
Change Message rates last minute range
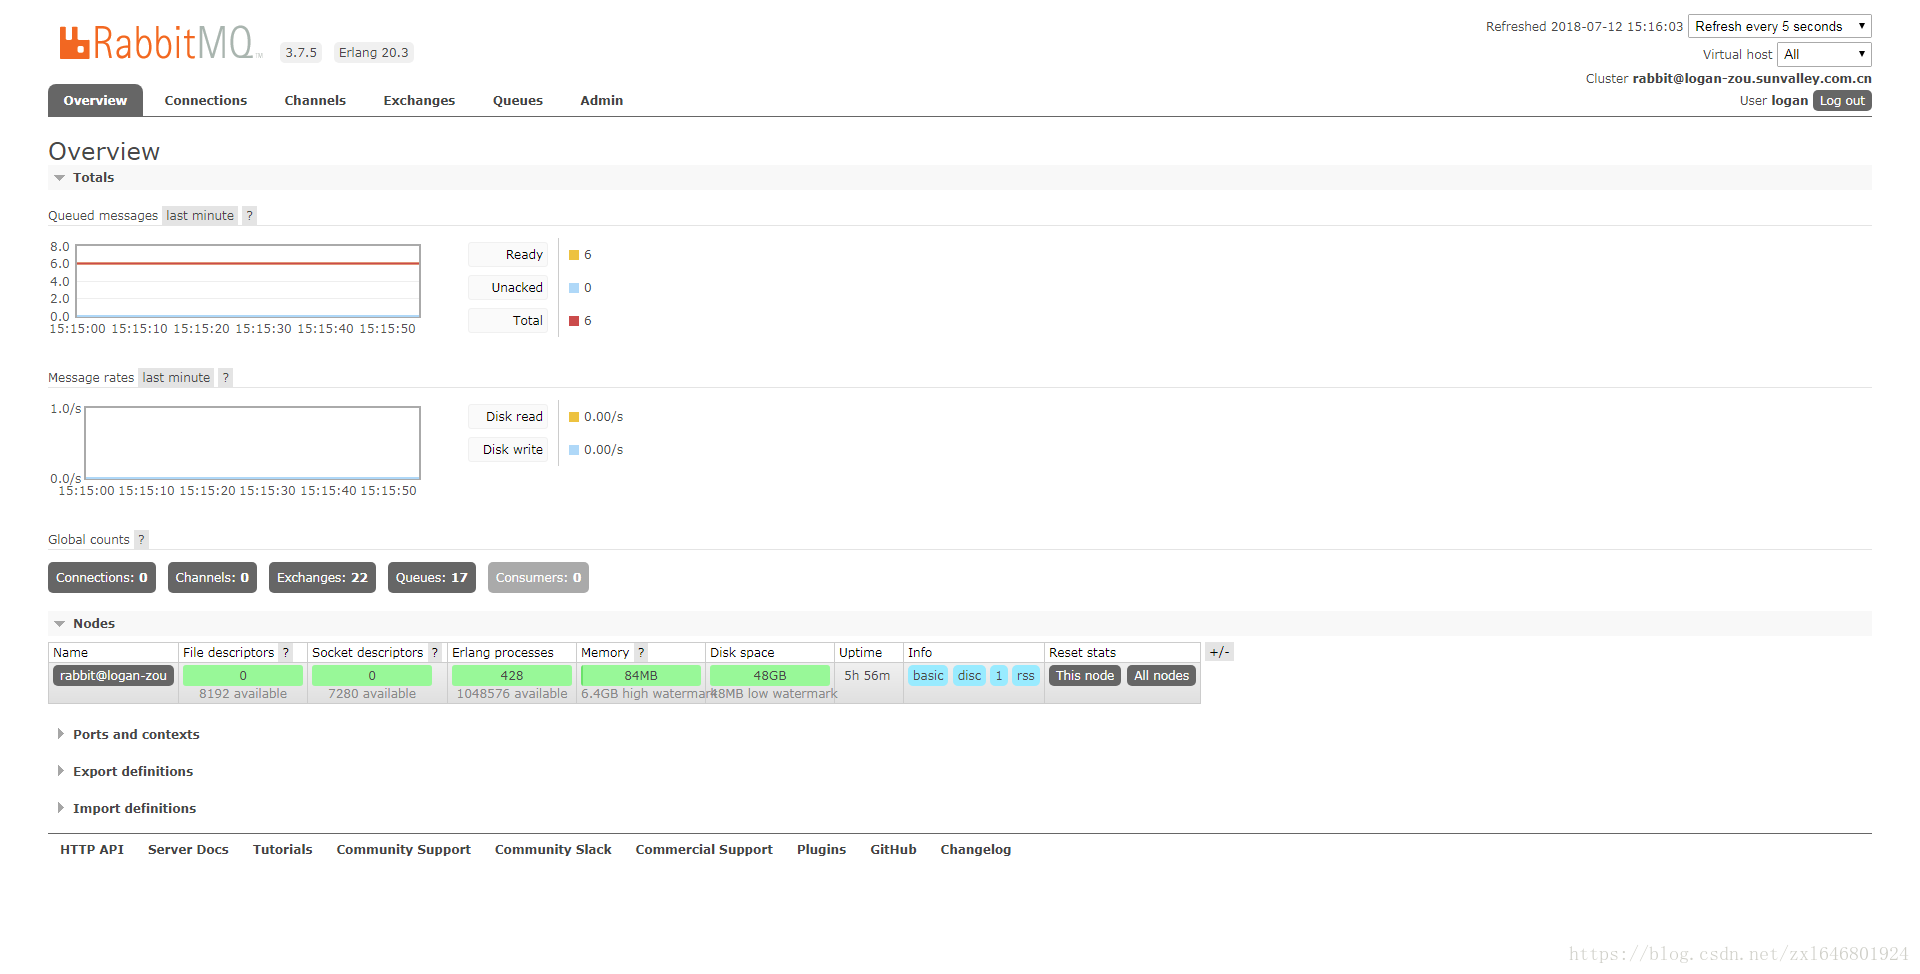(x=176, y=377)
